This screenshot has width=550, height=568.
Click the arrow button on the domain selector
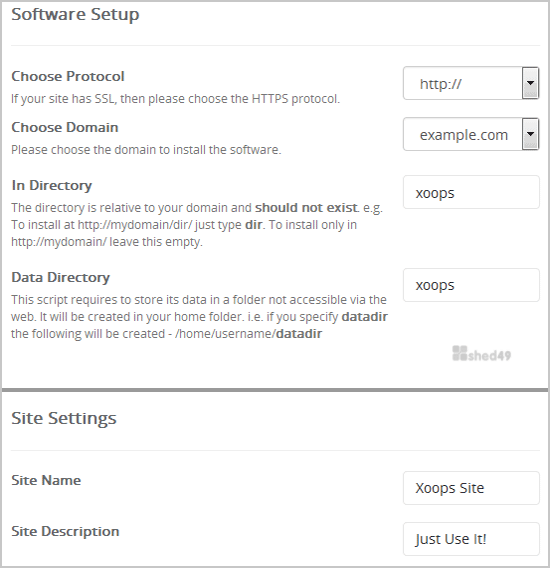point(530,134)
